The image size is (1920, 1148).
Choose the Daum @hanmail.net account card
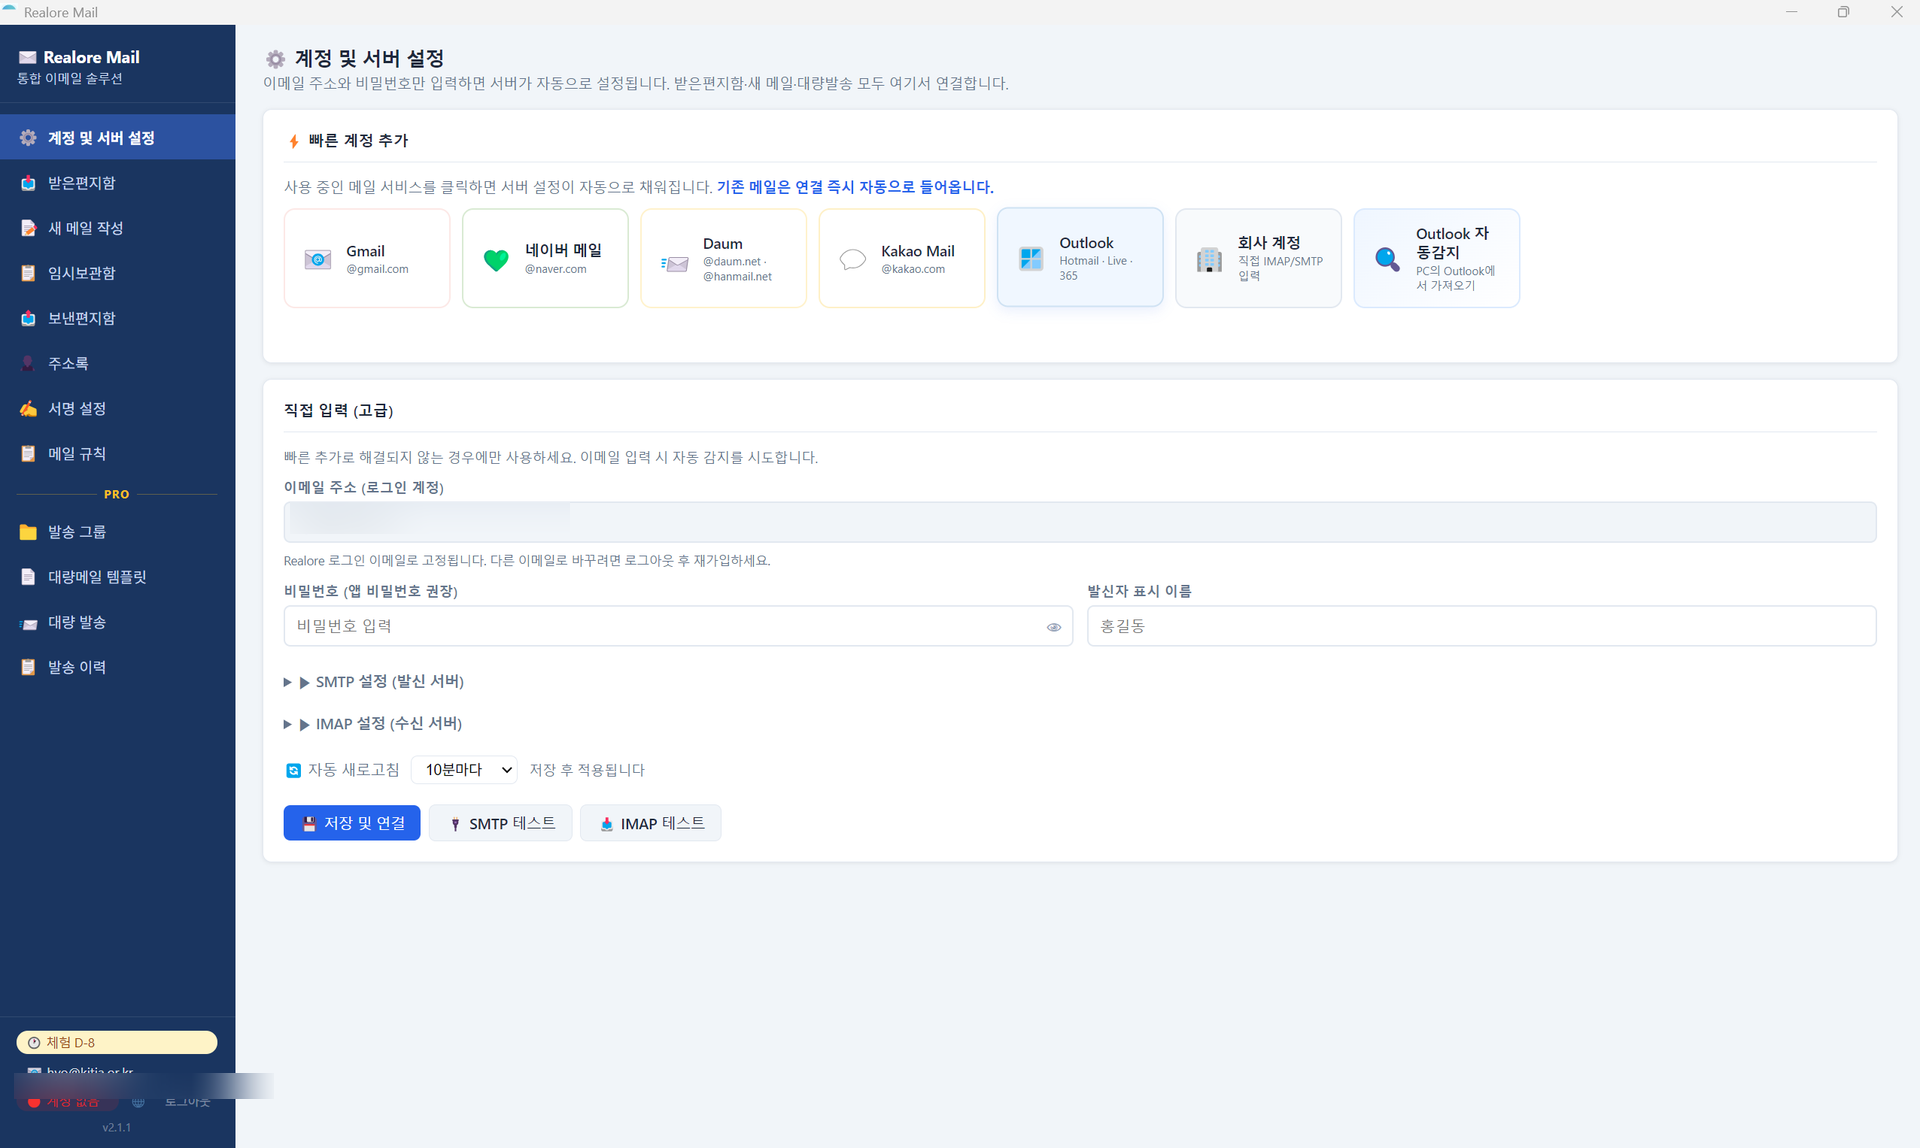[723, 258]
